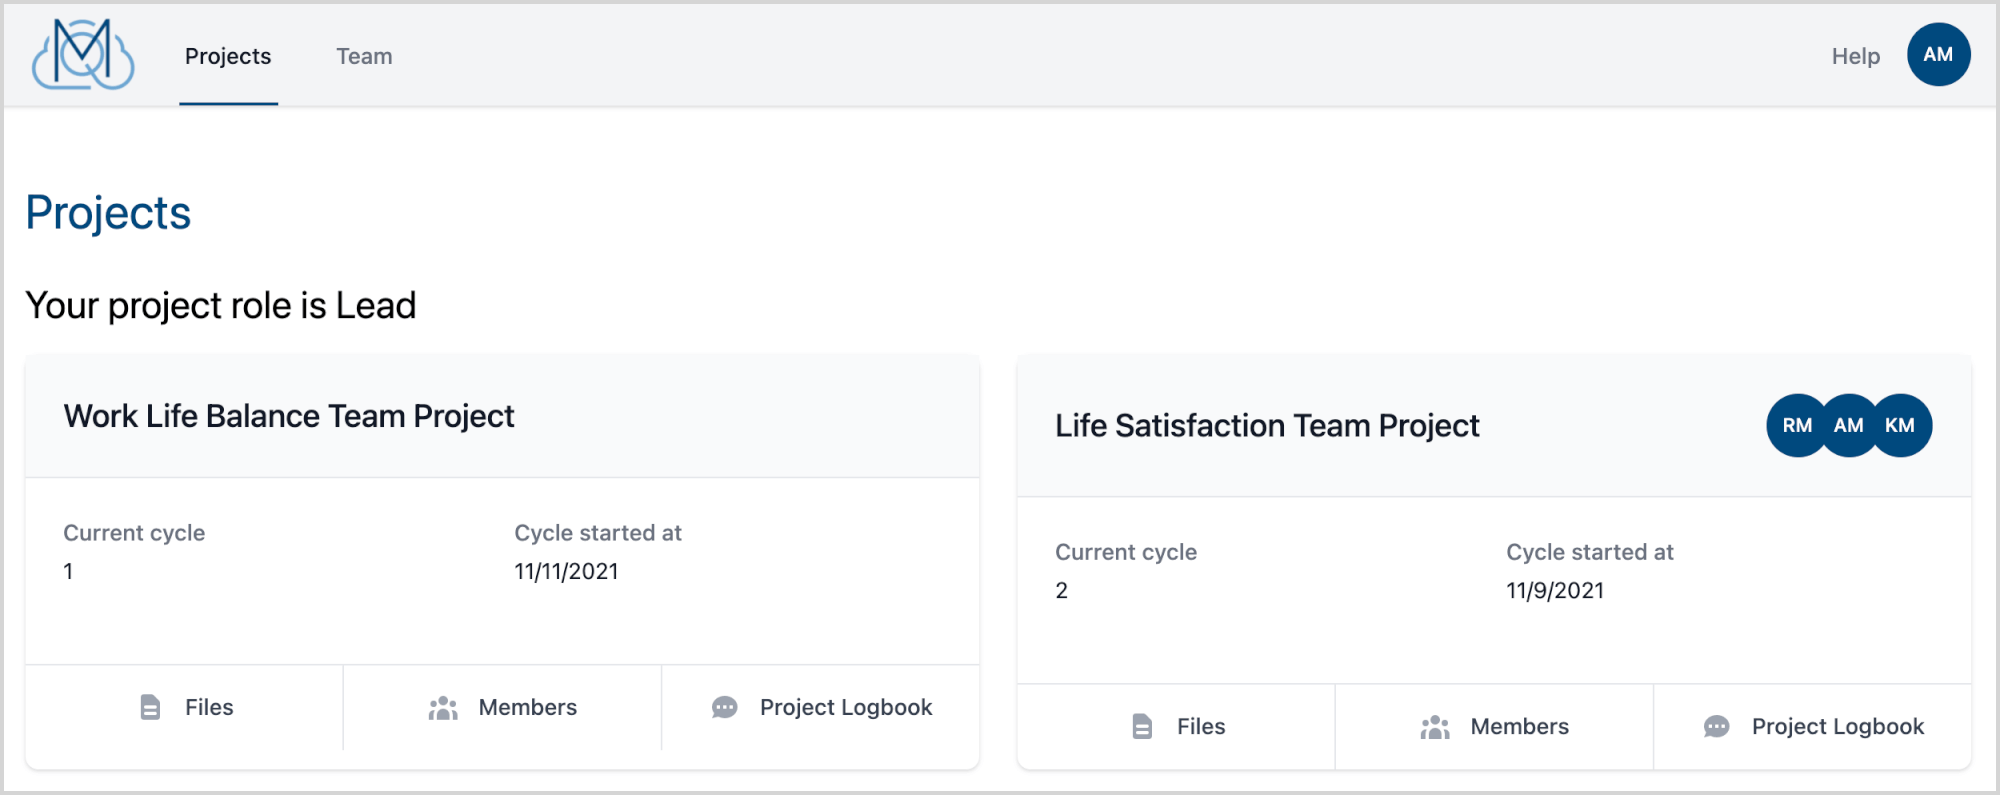
Task: Switch to the Team tab
Action: (364, 57)
